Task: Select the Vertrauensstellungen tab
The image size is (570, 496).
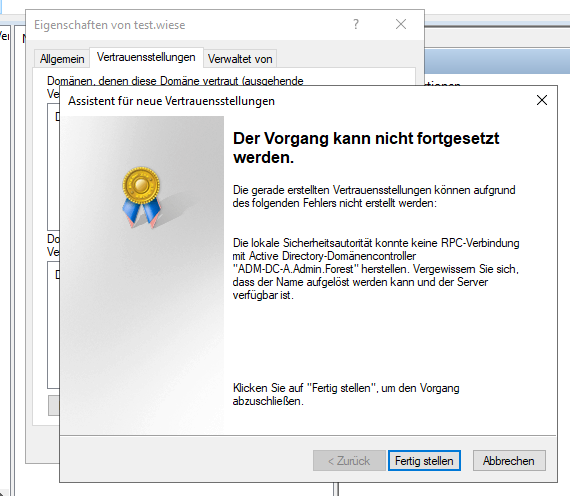Action: tap(146, 57)
